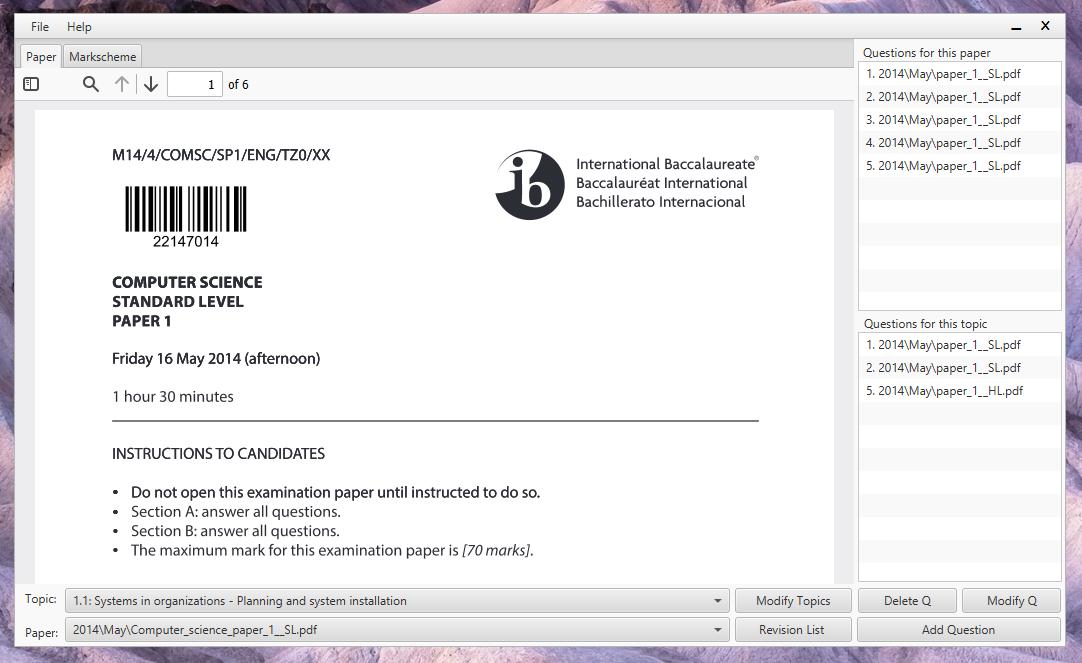1082x663 pixels.
Task: Select question 4 in 'Questions for this paper'
Action: pos(959,143)
